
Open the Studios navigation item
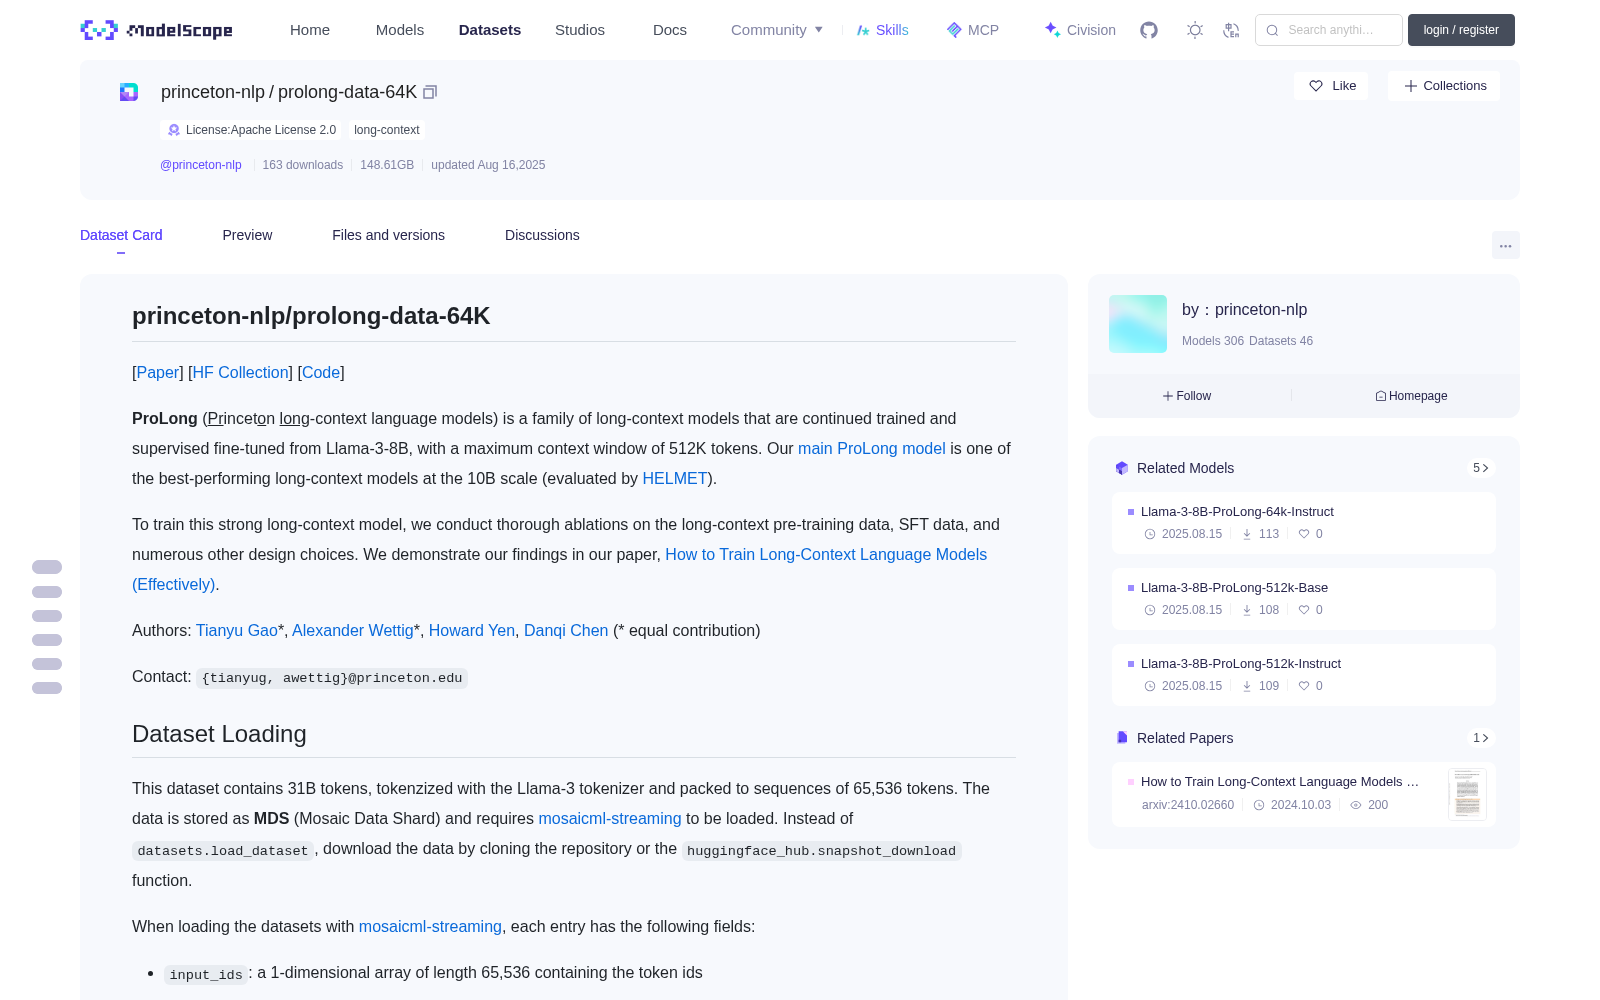coord(580,30)
